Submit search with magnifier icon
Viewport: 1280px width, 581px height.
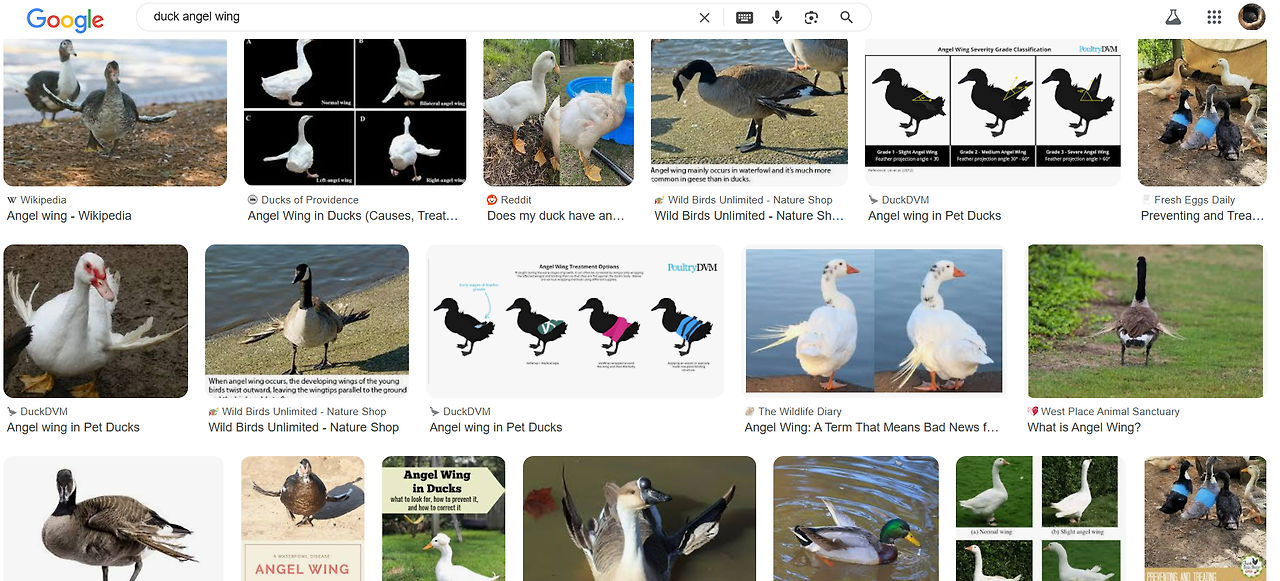(x=846, y=17)
